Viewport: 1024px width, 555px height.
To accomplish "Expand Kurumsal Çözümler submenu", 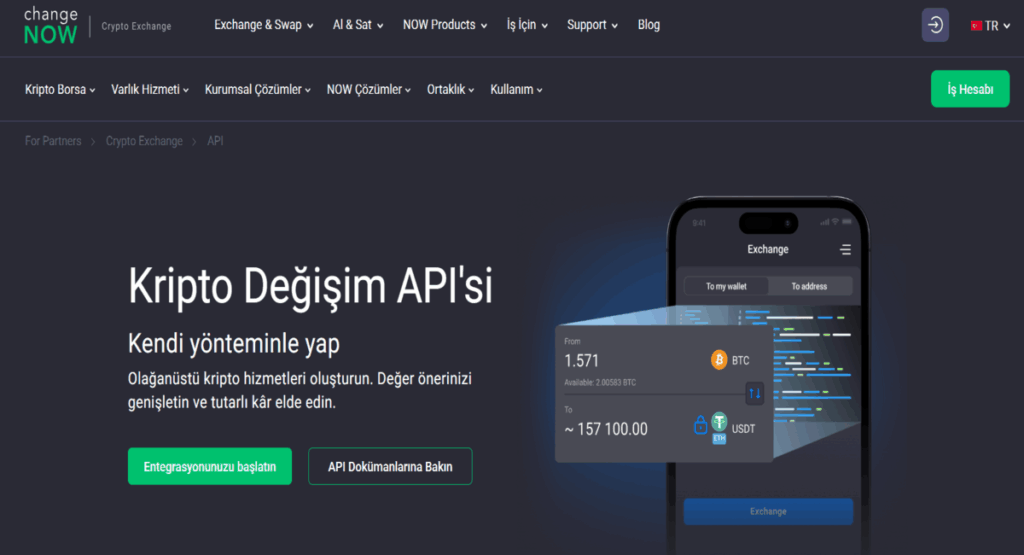I will coord(258,89).
